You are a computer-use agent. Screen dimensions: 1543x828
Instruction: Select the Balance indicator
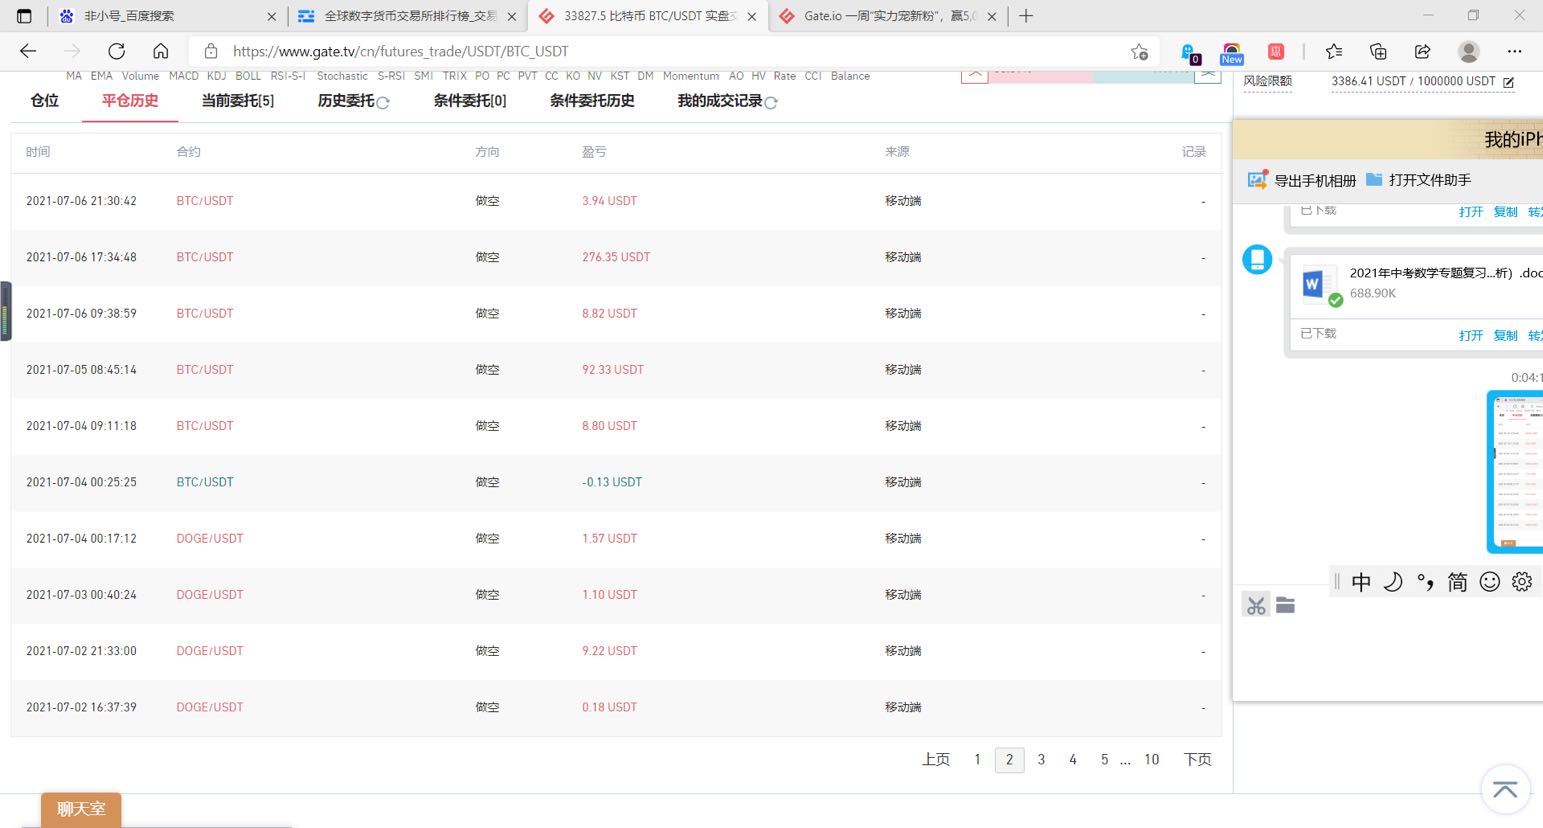click(850, 76)
